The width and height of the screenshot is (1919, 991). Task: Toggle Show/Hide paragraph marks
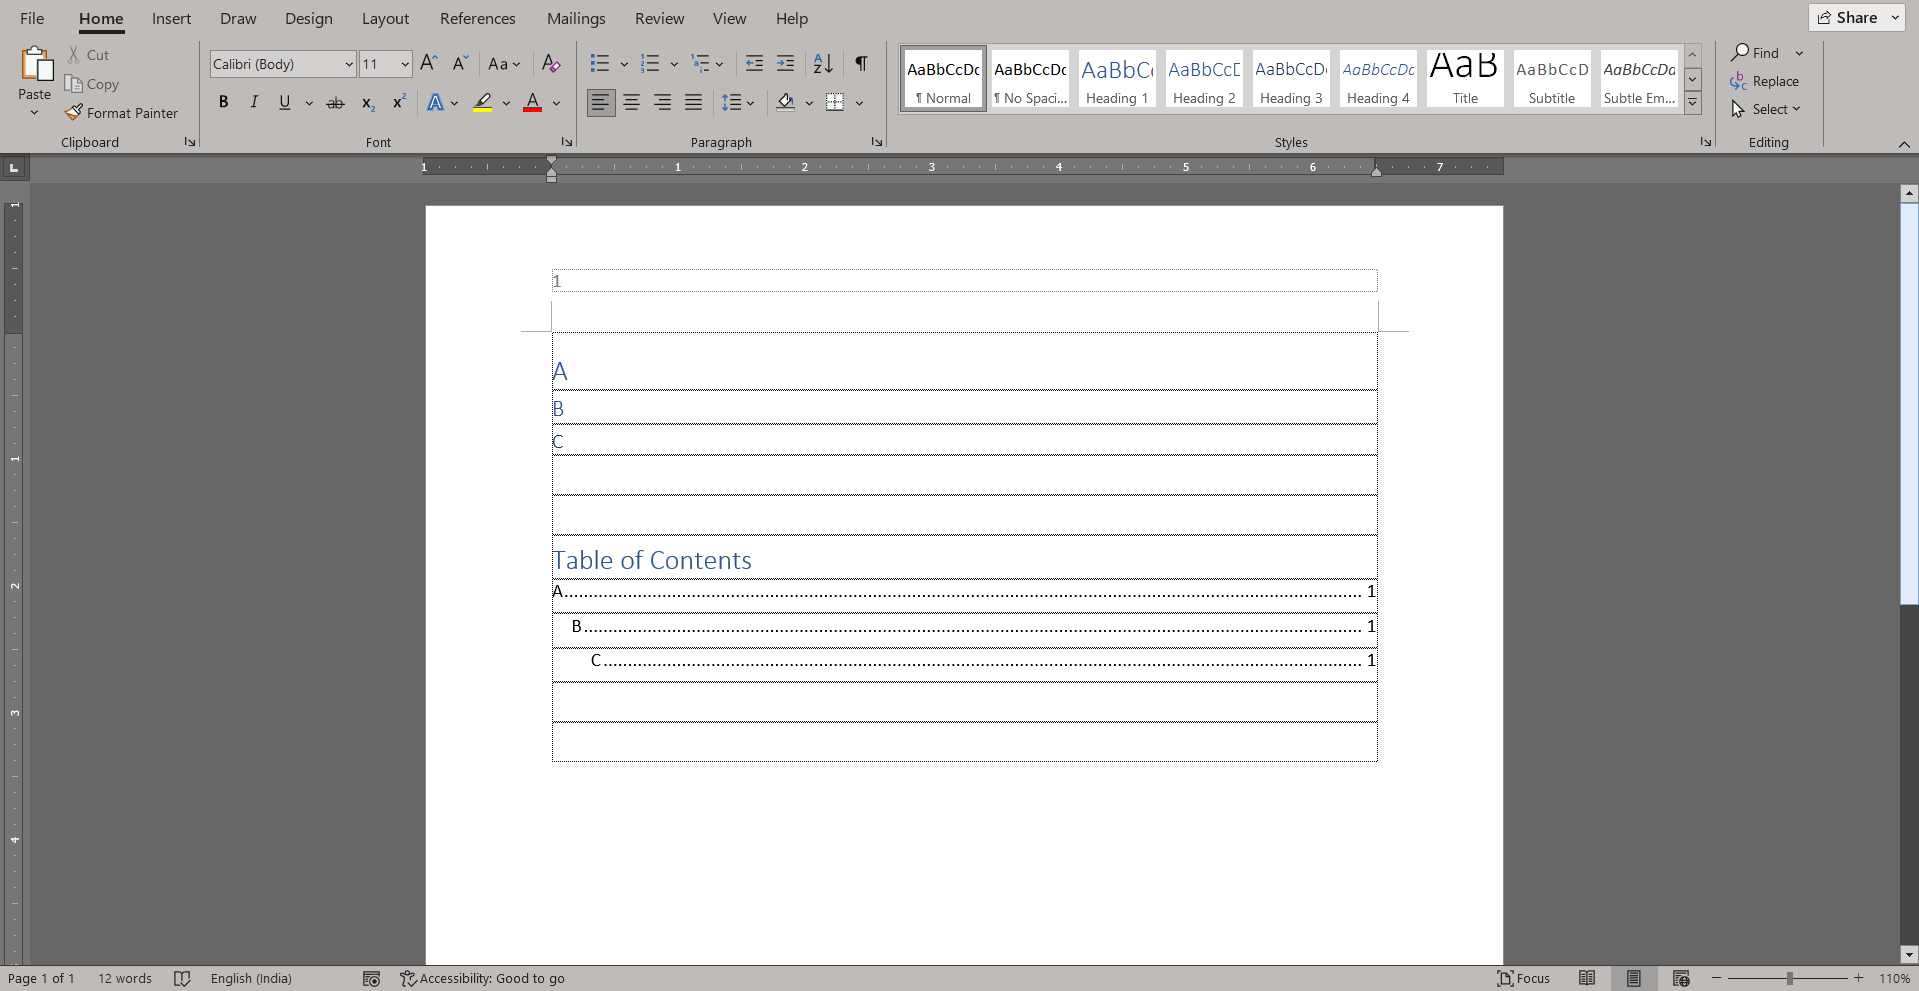pos(861,64)
